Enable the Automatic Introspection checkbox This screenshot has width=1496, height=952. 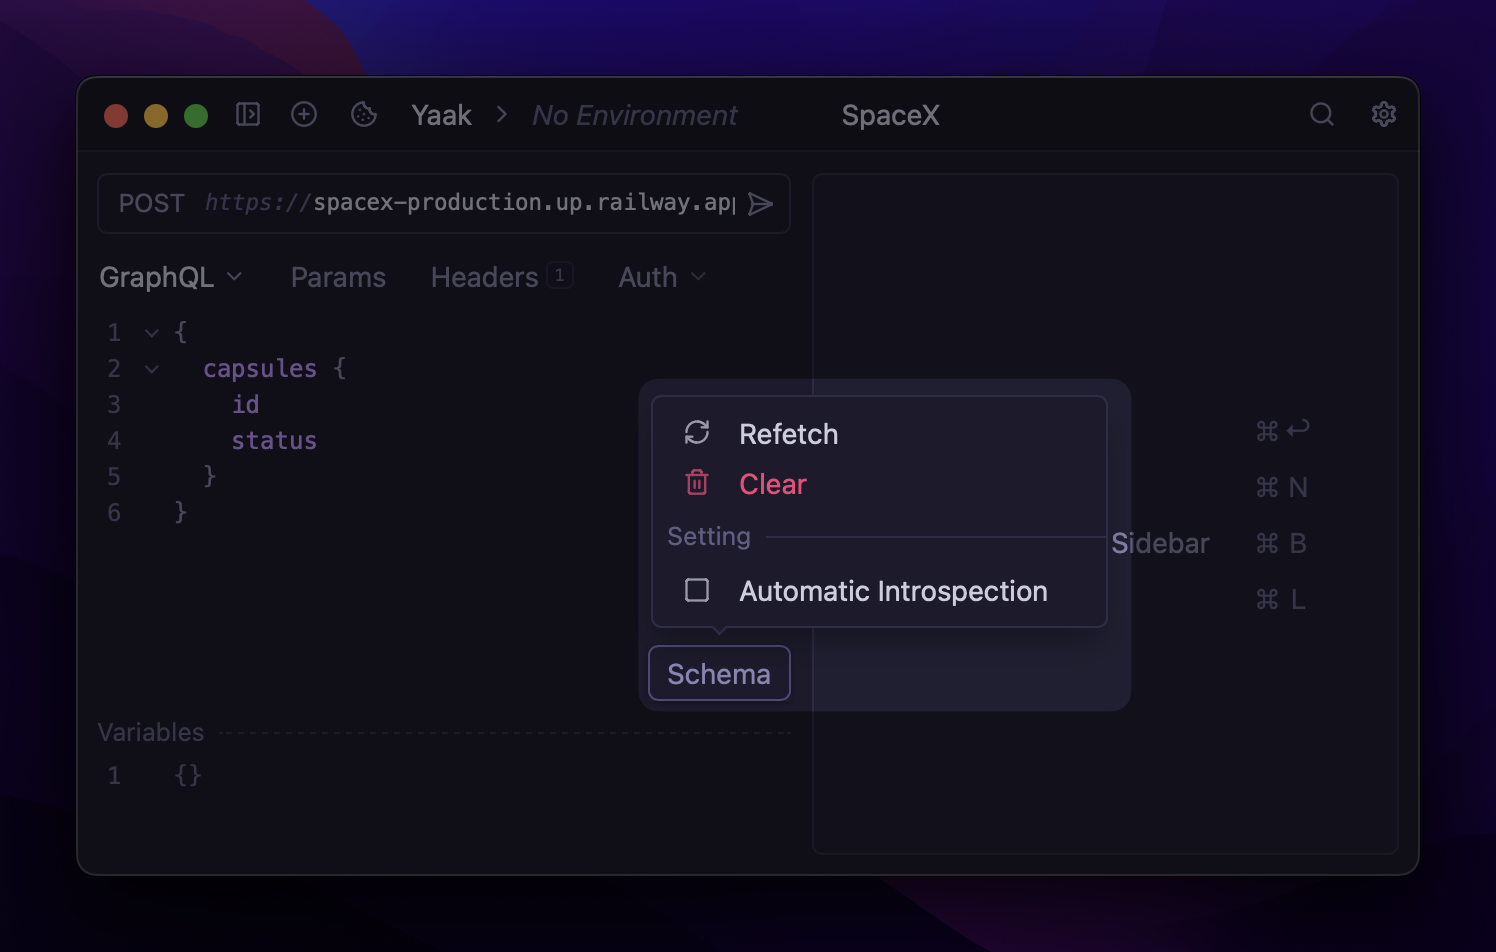697,591
